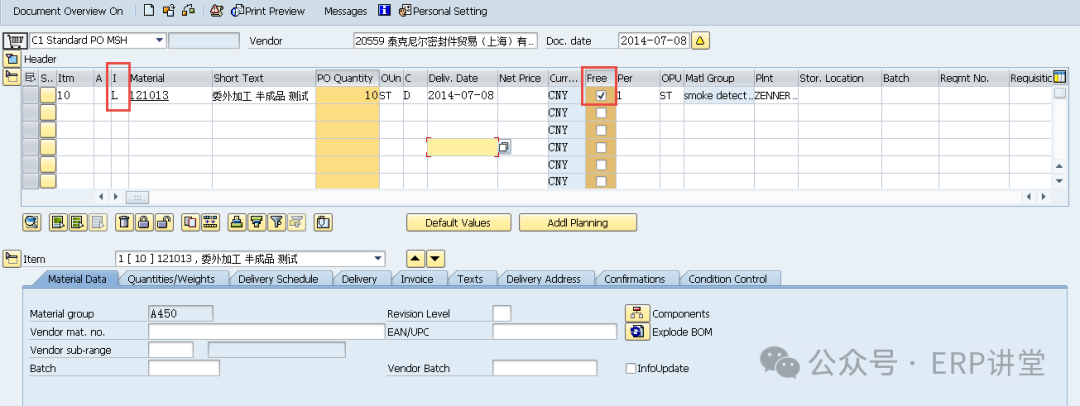Open table column settings icon
The height and width of the screenshot is (406, 1080).
(1059, 78)
